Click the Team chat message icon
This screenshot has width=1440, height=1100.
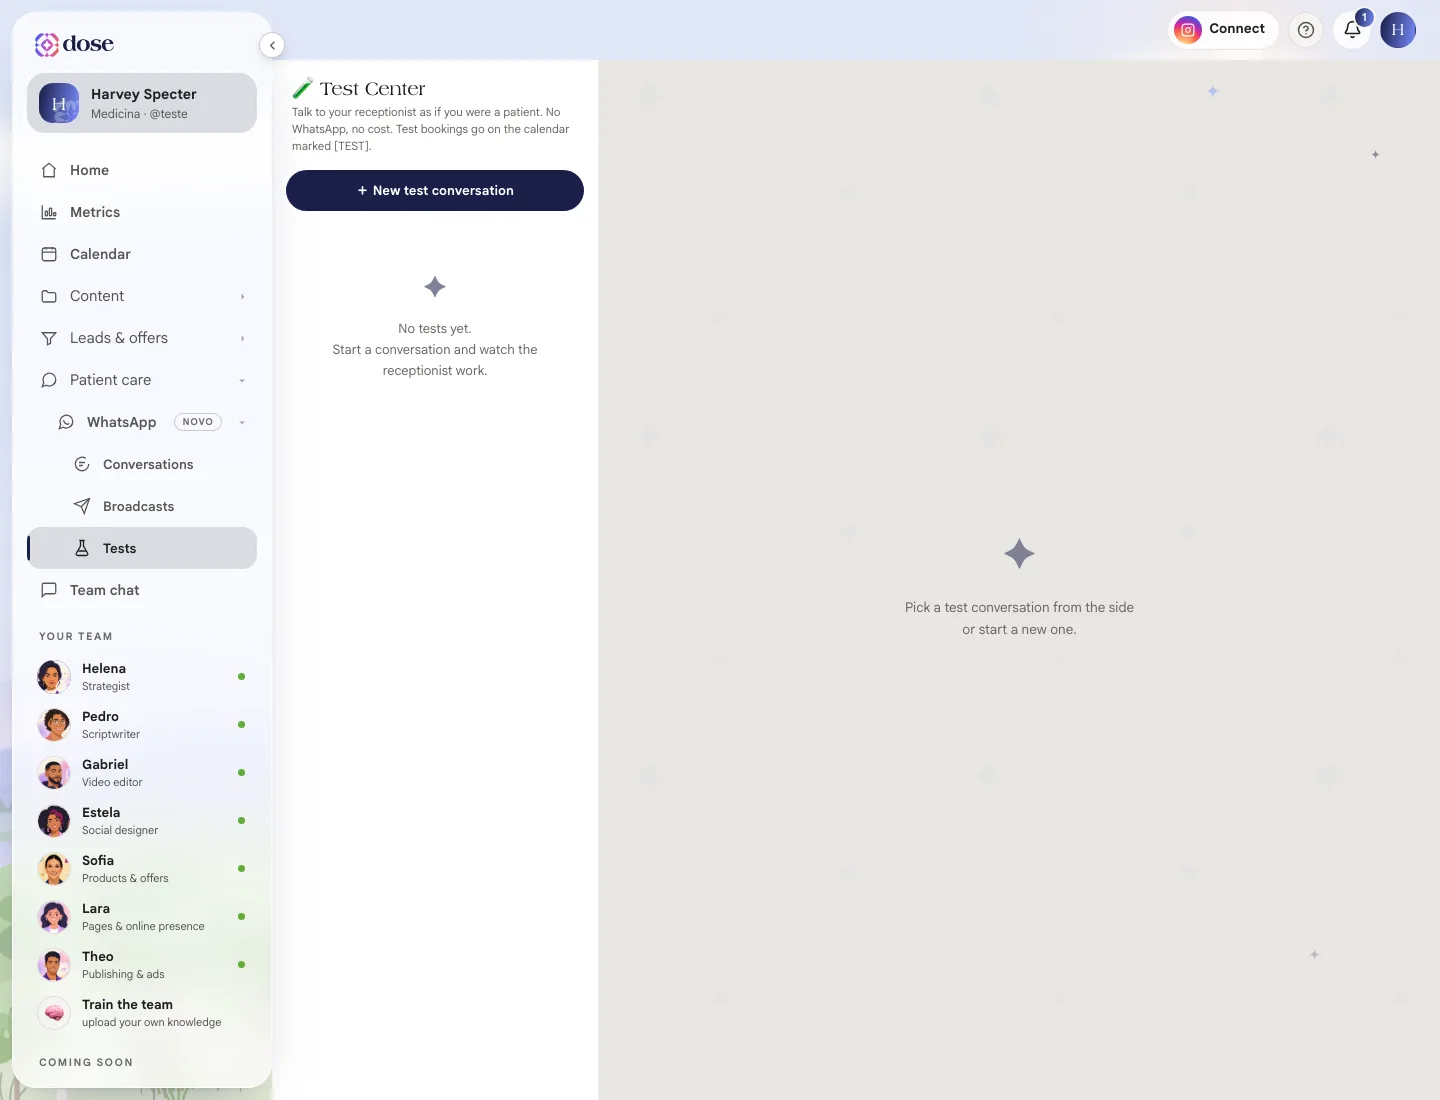pyautogui.click(x=49, y=590)
